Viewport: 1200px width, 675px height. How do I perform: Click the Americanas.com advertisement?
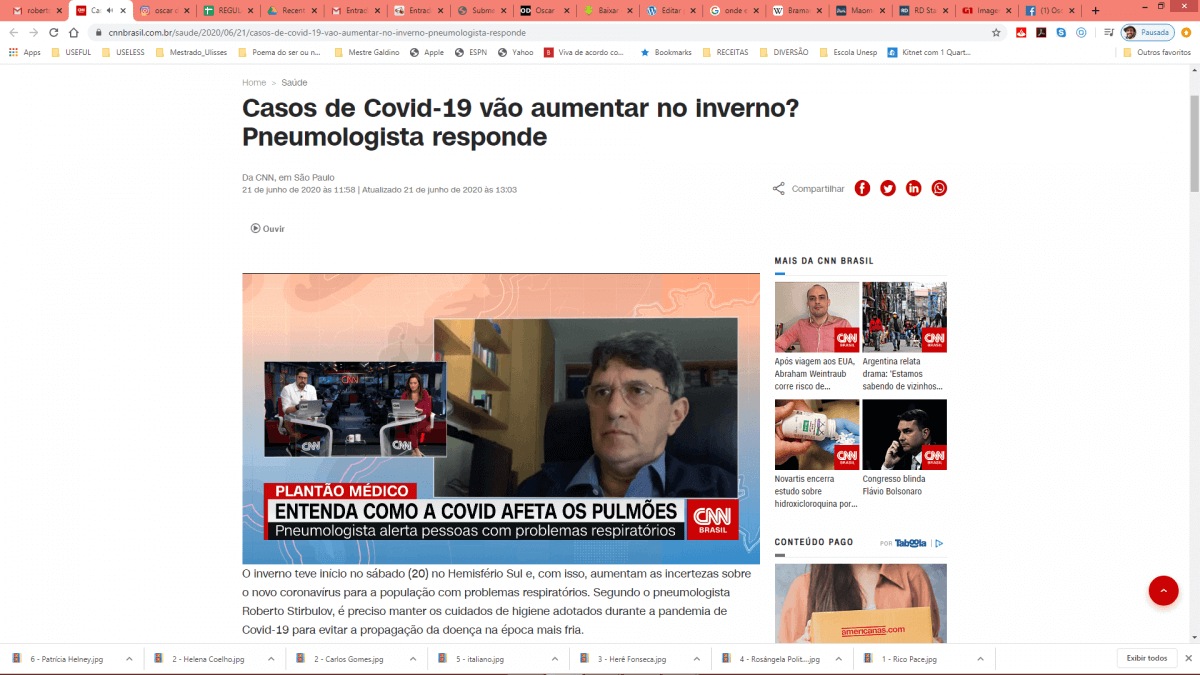tap(860, 603)
